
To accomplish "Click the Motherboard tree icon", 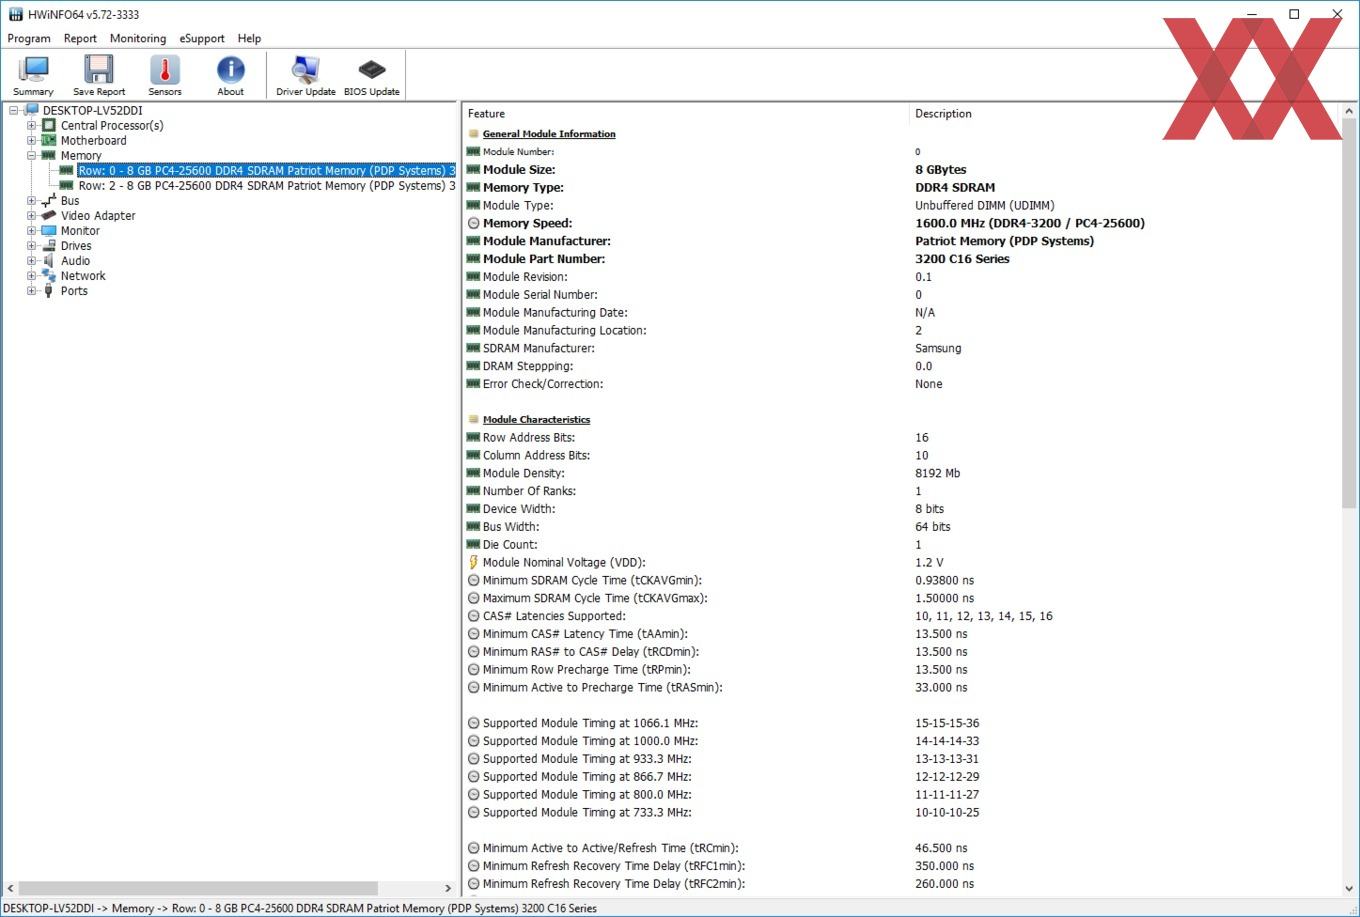I will coord(48,140).
